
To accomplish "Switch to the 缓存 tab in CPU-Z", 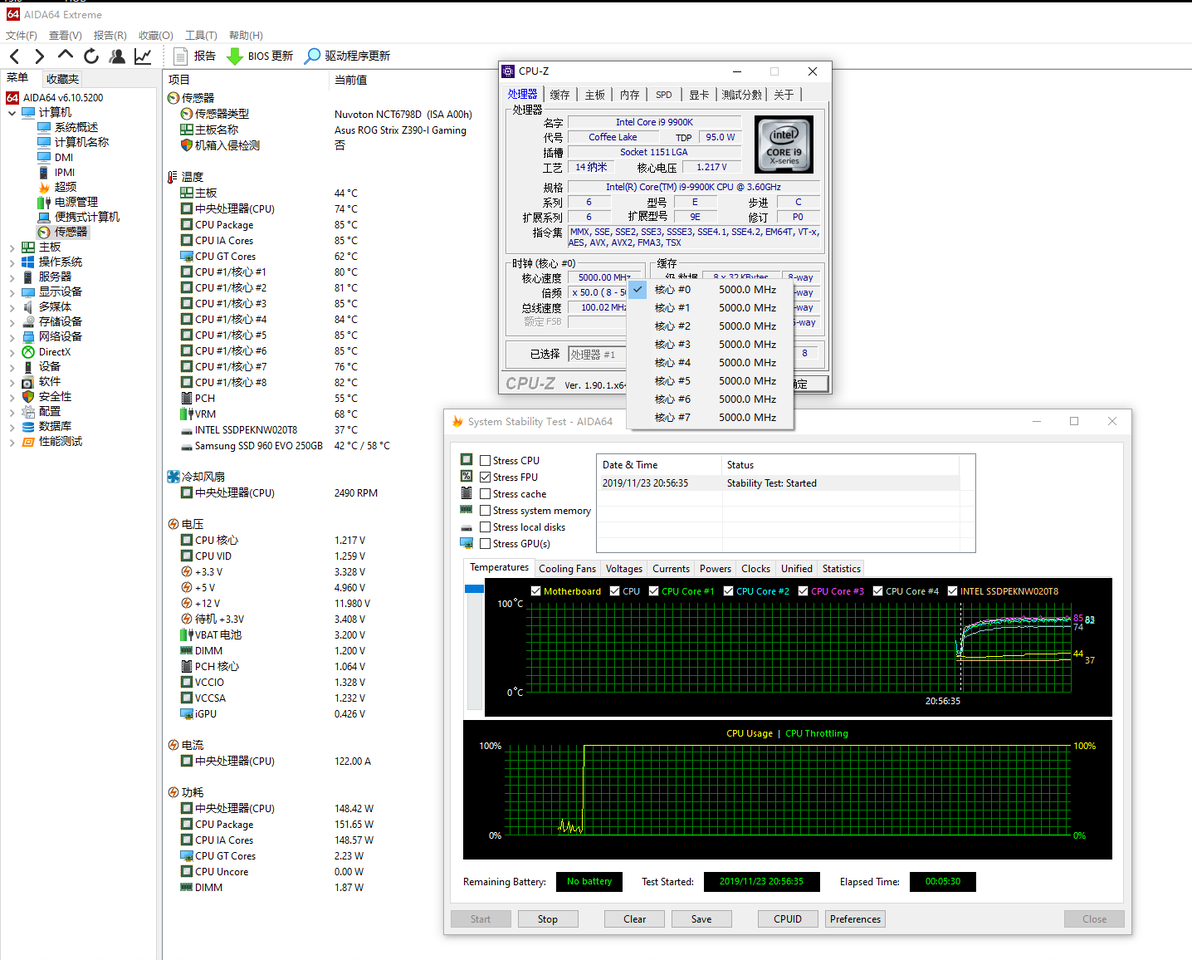I will click(560, 94).
